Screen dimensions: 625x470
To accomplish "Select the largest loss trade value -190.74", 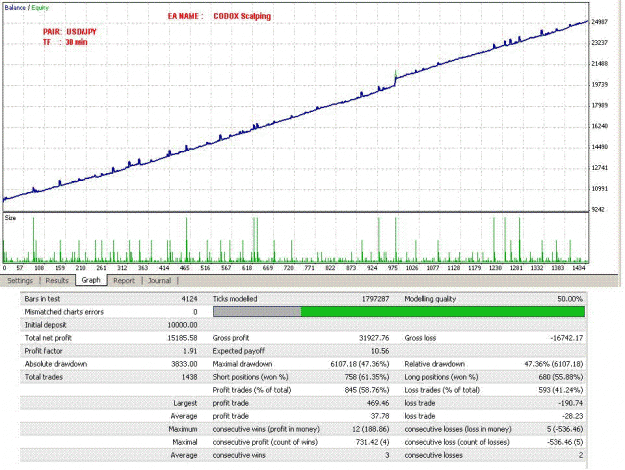I will 570,403.
